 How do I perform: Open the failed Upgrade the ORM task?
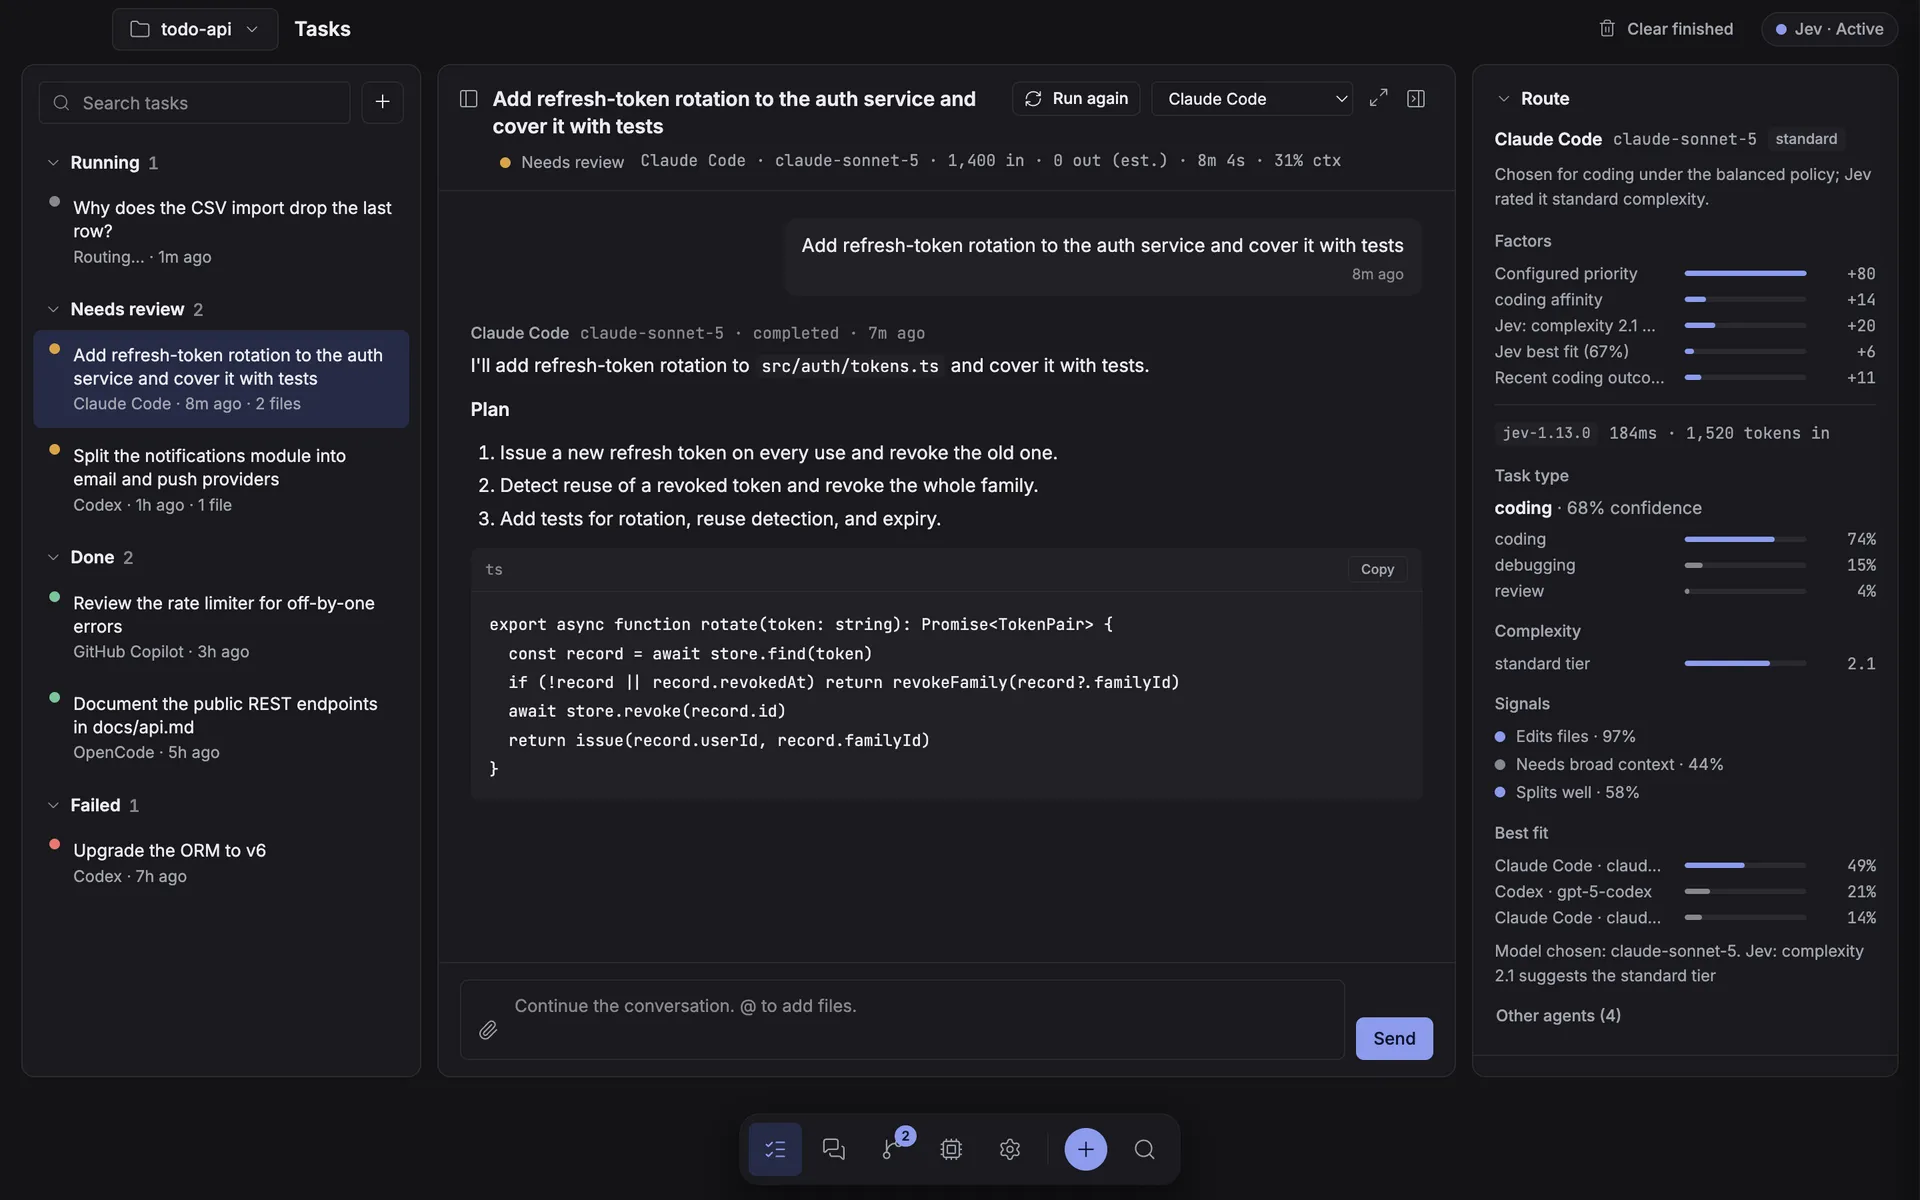pos(221,862)
